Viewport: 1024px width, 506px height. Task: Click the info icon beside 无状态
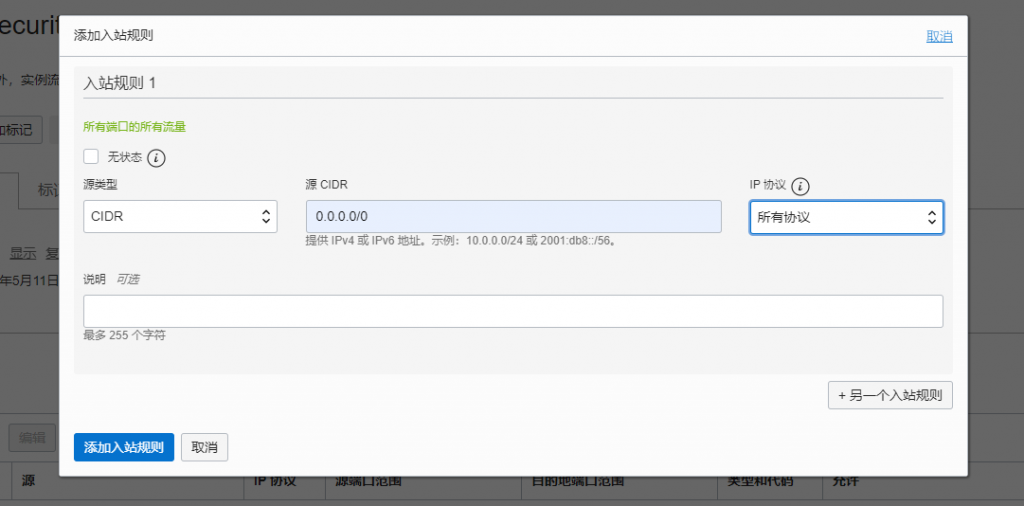[x=157, y=157]
